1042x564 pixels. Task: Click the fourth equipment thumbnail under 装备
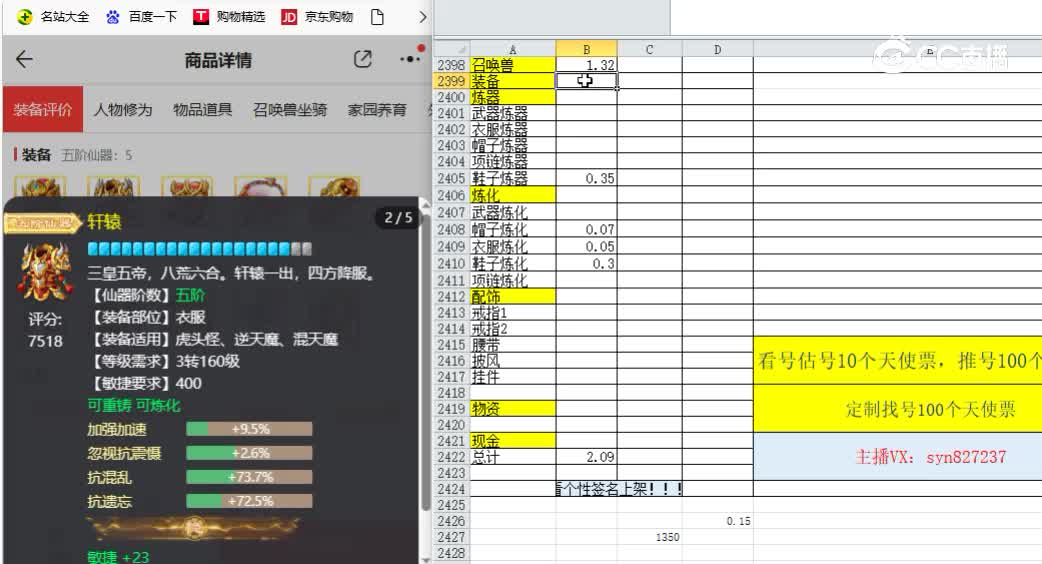pos(260,186)
